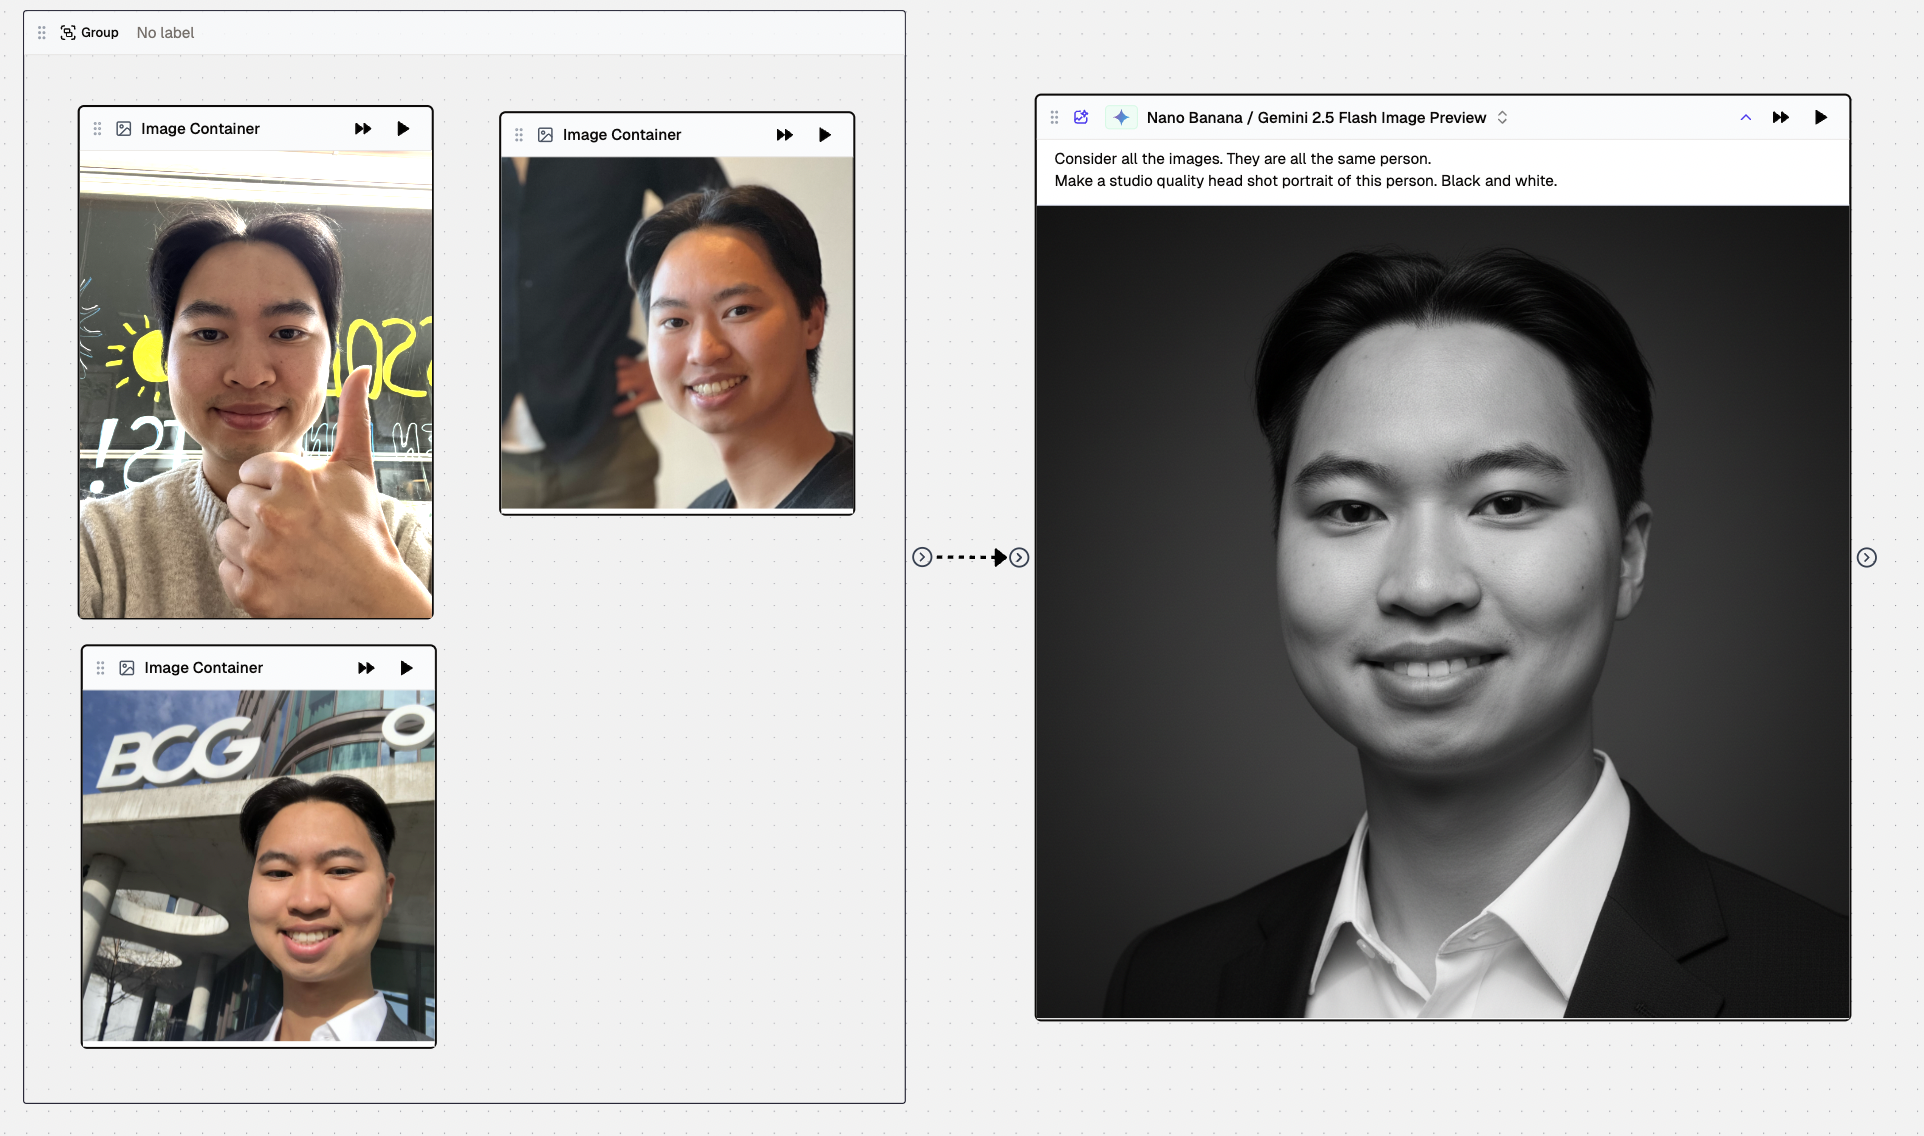Open the model selector dropdown arrows
Screen dimensions: 1924x1136
1502,117
